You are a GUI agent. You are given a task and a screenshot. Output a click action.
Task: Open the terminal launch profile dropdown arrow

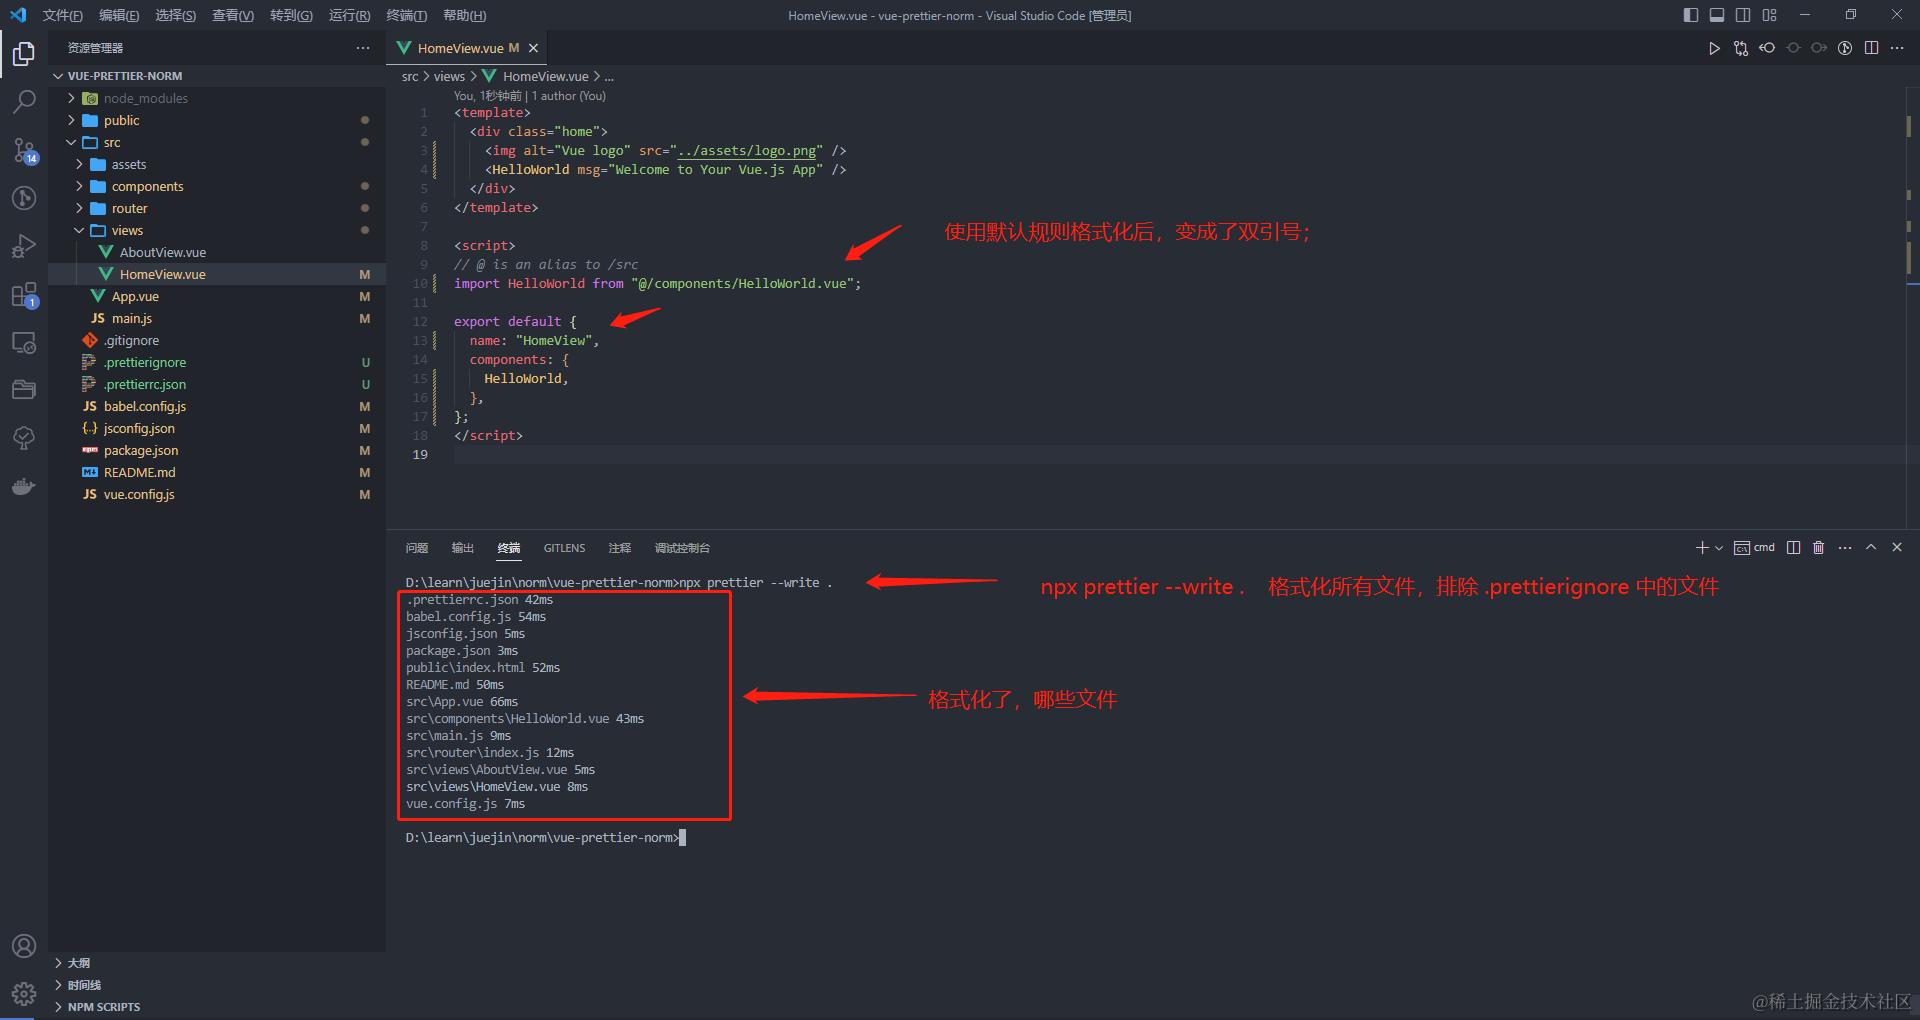point(1719,548)
